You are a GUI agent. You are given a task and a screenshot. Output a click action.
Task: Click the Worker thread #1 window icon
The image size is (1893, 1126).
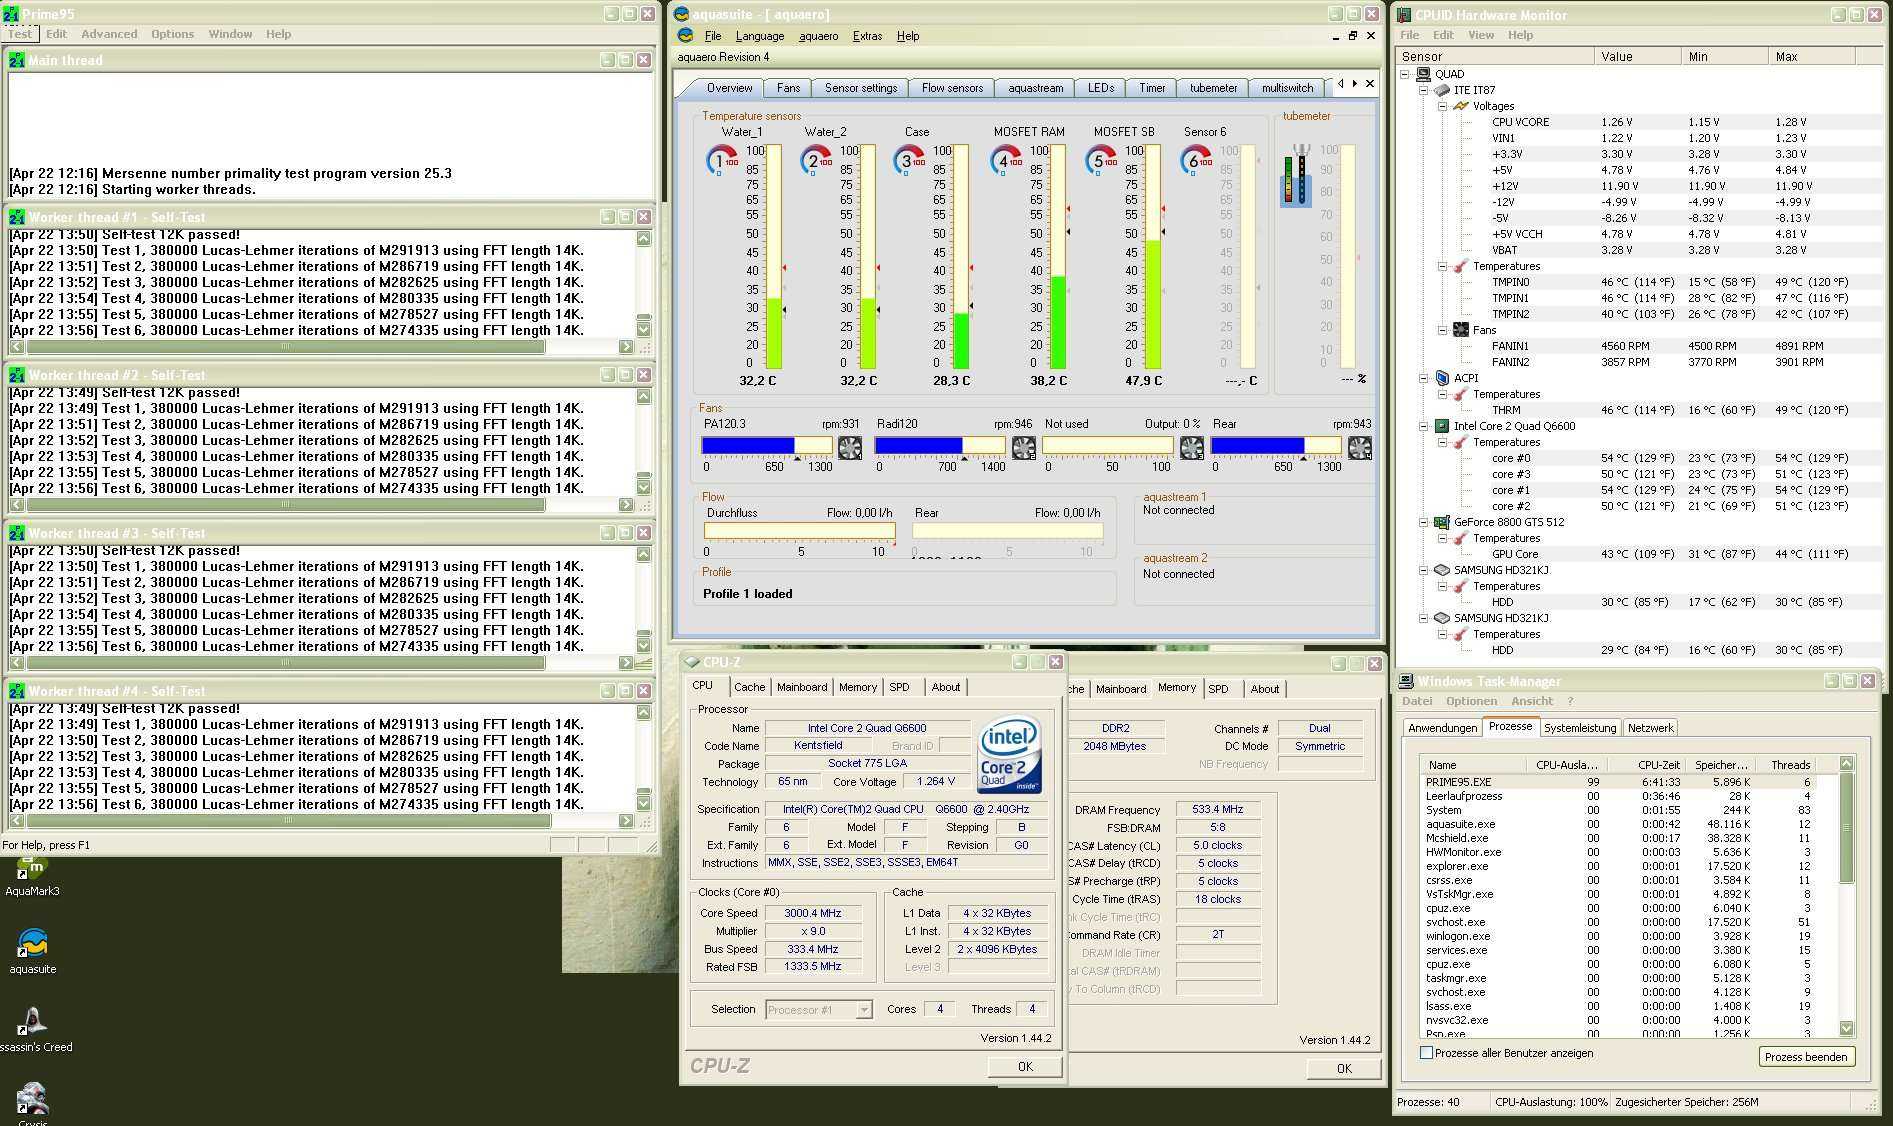[x=17, y=217]
